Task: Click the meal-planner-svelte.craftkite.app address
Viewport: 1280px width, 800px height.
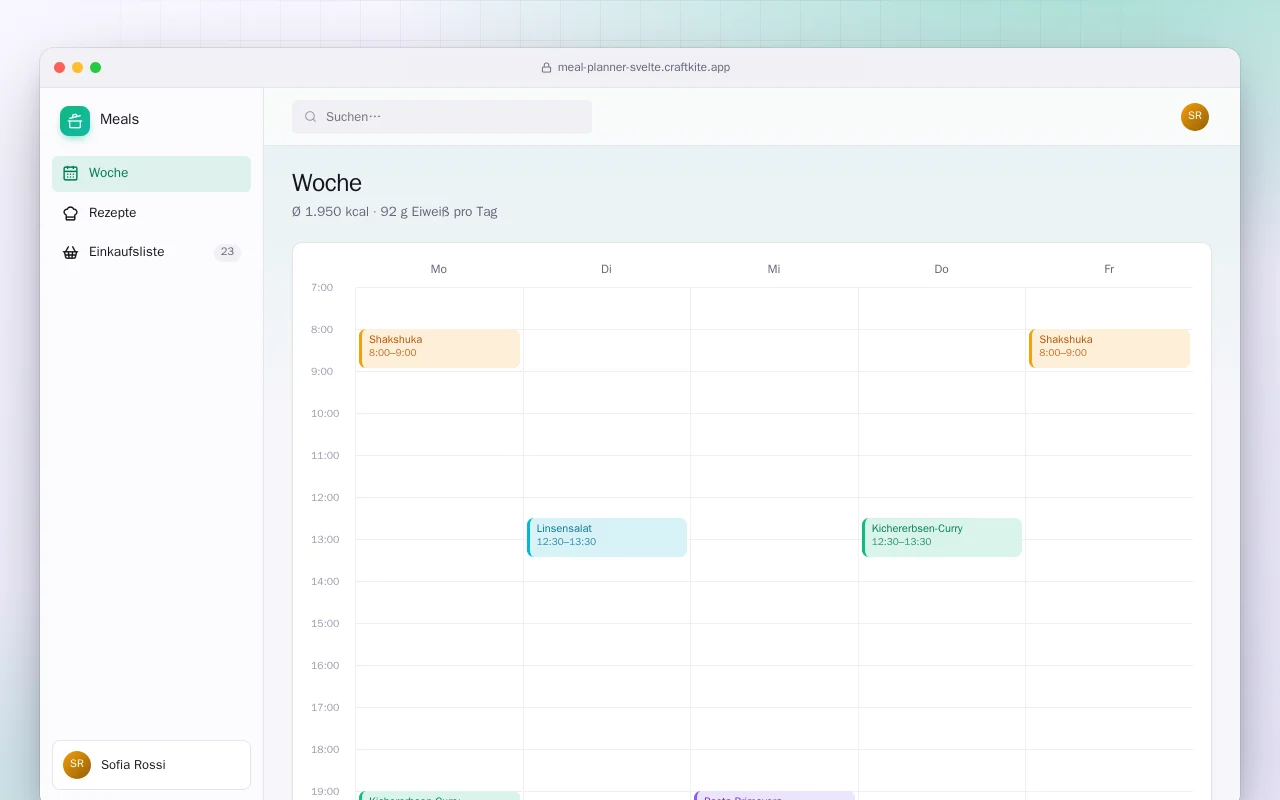Action: click(x=644, y=68)
